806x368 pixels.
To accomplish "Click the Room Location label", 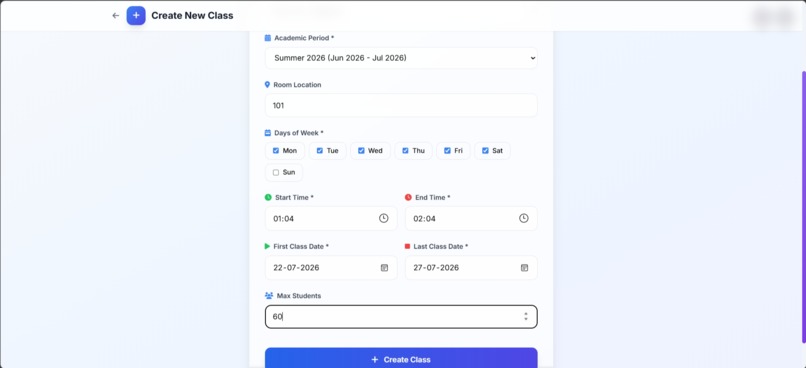I will click(x=297, y=85).
